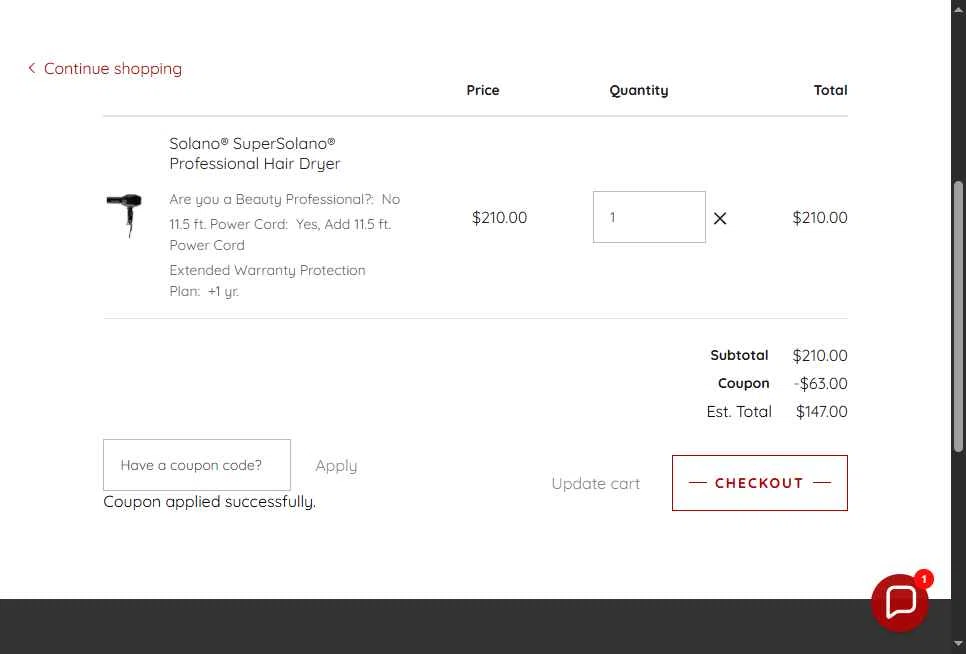Click the Quantity column header
The width and height of the screenshot is (966, 654).
coord(639,91)
